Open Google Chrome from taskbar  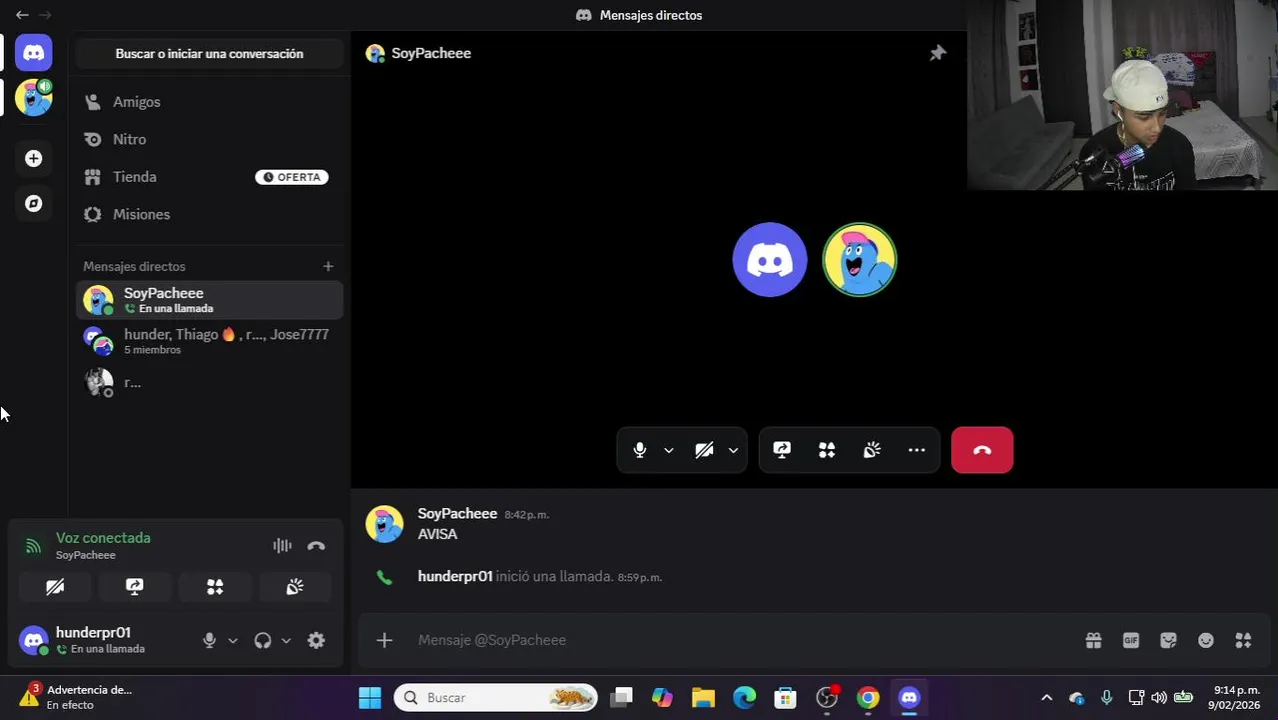click(868, 698)
